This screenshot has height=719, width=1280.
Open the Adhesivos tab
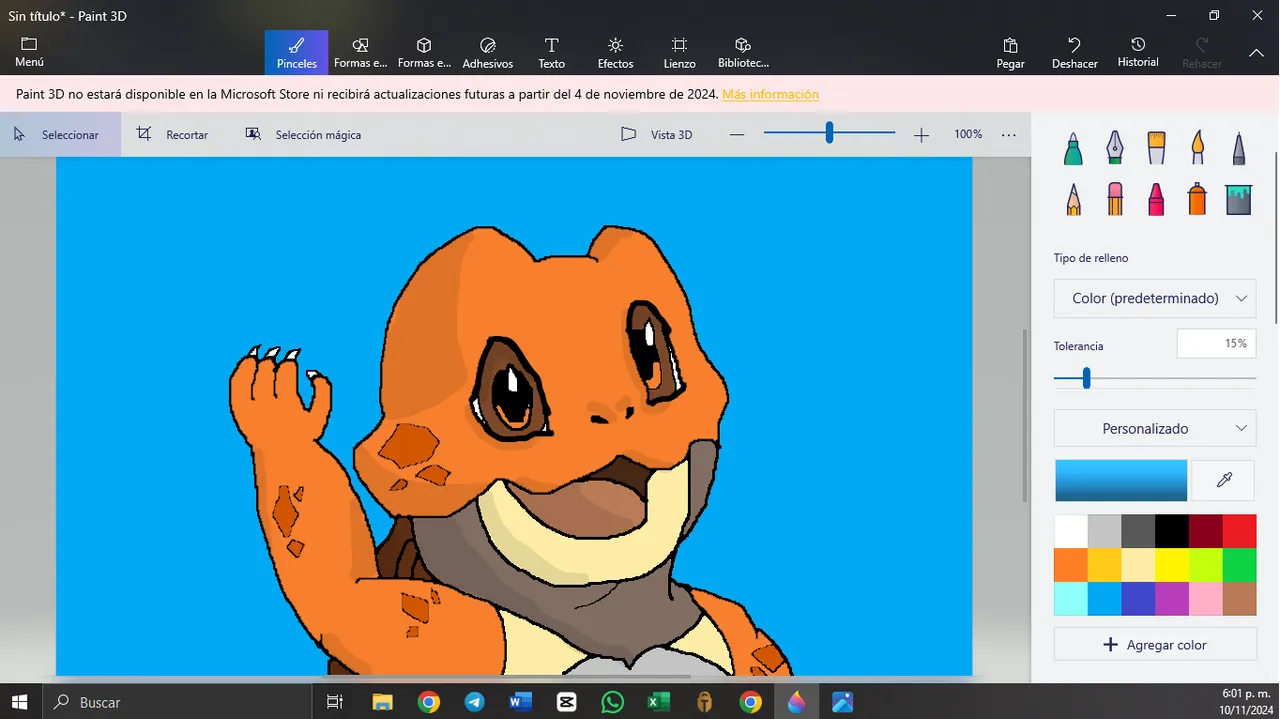pyautogui.click(x=488, y=52)
